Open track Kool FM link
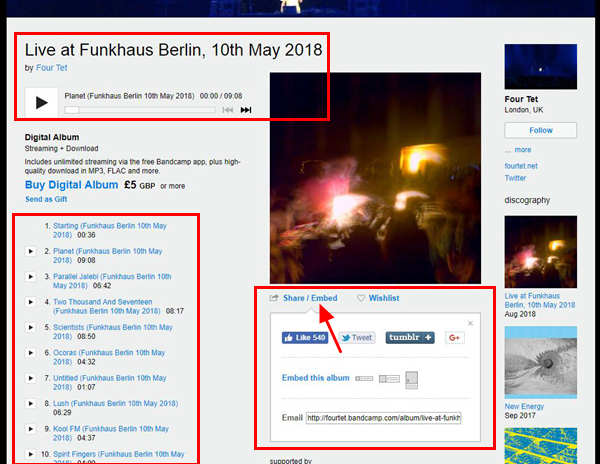This screenshot has height=464, width=600. click(111, 433)
